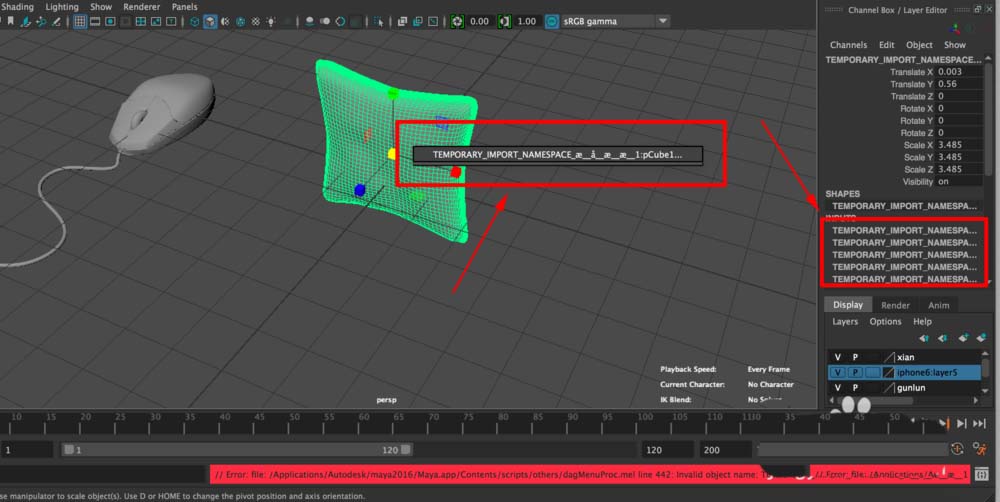Toggle V visibility of xian layer
This screenshot has width=1000, height=502.
(x=837, y=357)
